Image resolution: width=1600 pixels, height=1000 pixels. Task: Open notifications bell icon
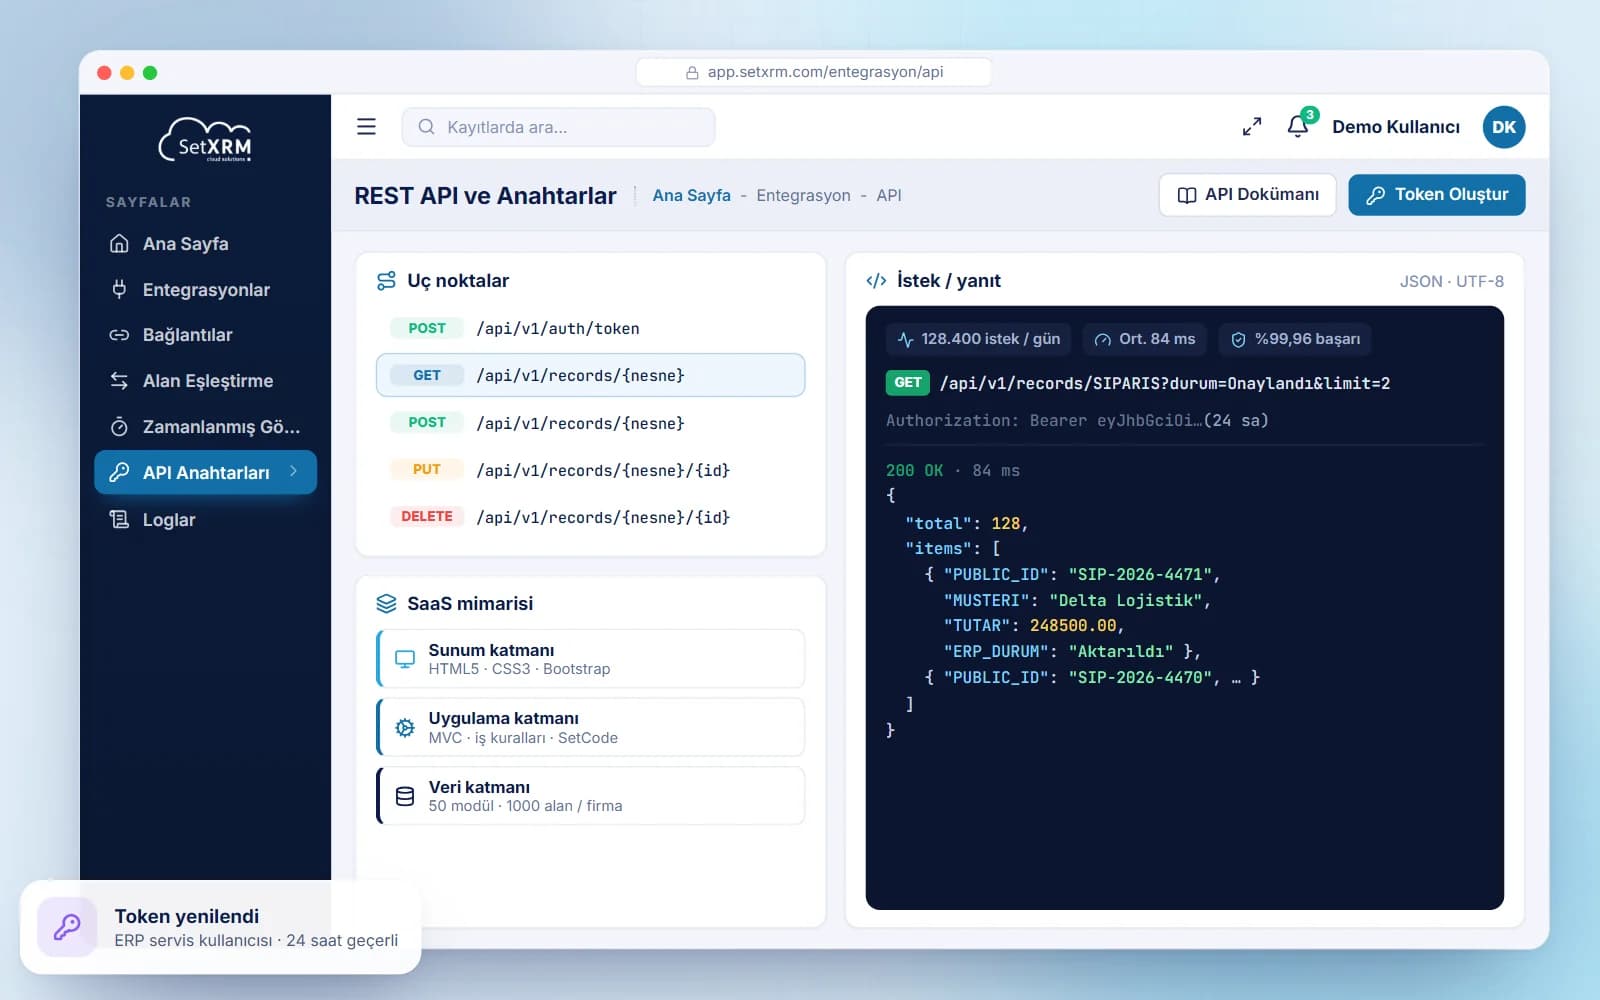pyautogui.click(x=1297, y=127)
